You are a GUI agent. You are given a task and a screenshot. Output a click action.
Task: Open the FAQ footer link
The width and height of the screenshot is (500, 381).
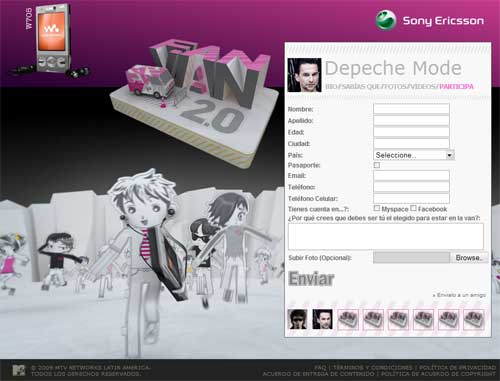coord(320,367)
